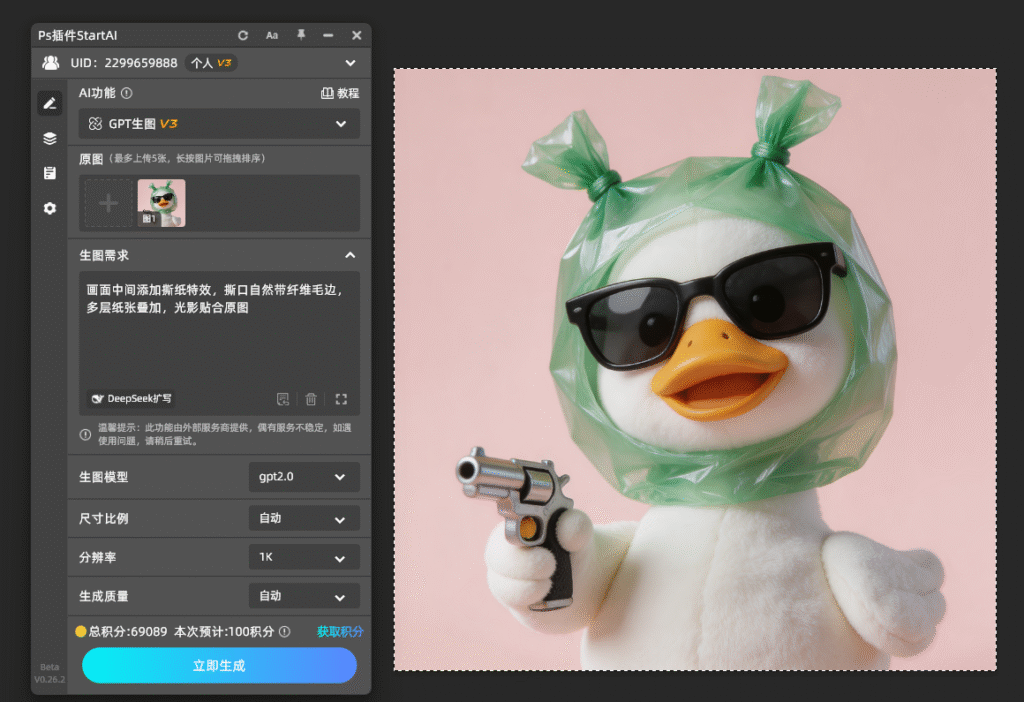Open the GPT生图 function dropdown

pyautogui.click(x=219, y=123)
